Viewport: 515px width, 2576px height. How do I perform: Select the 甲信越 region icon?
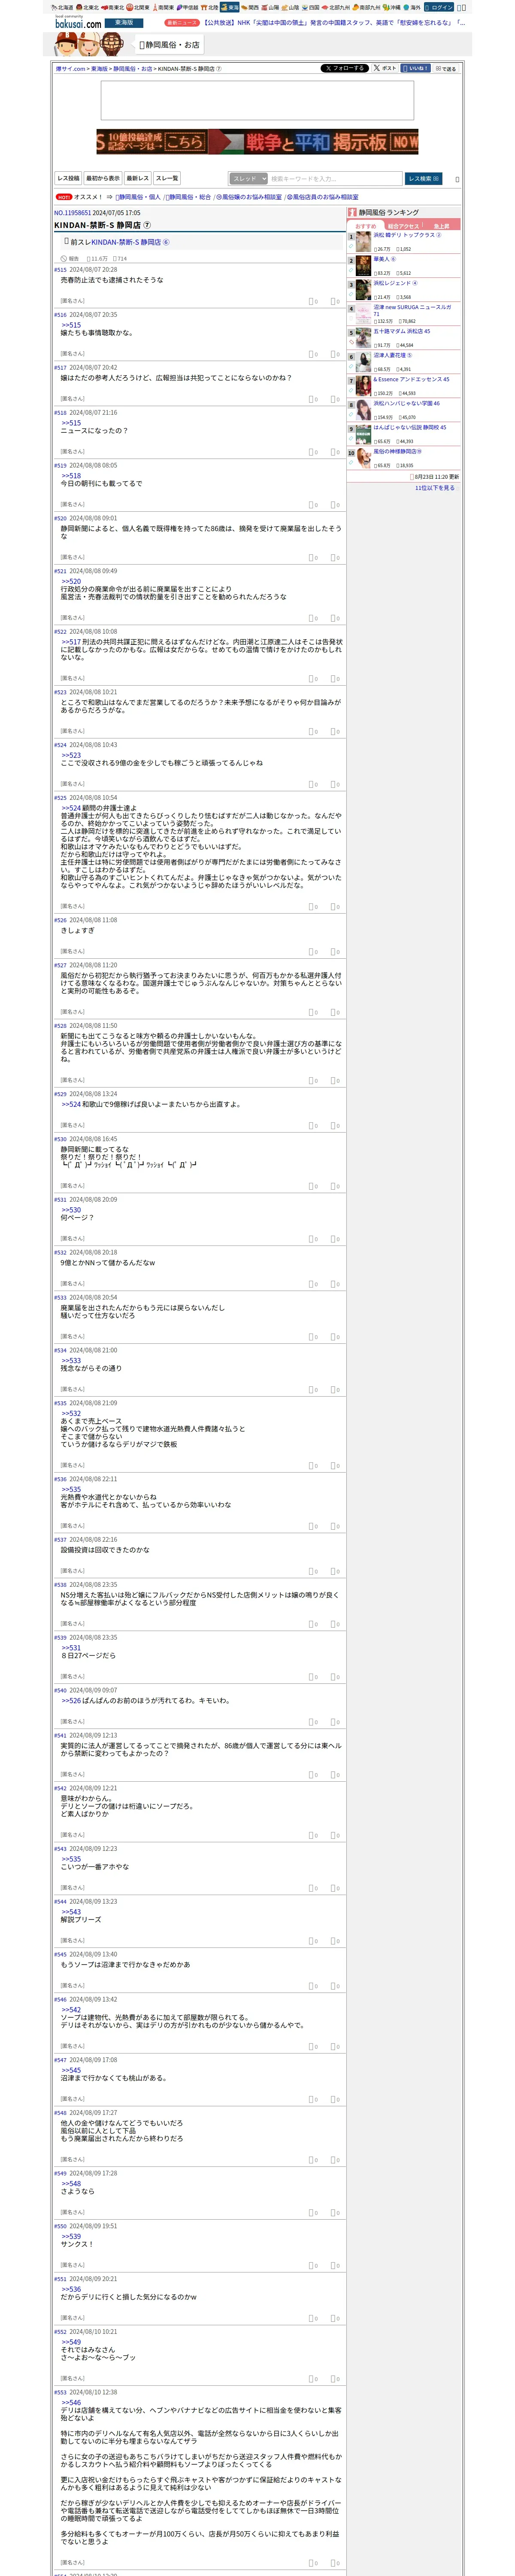click(x=188, y=7)
